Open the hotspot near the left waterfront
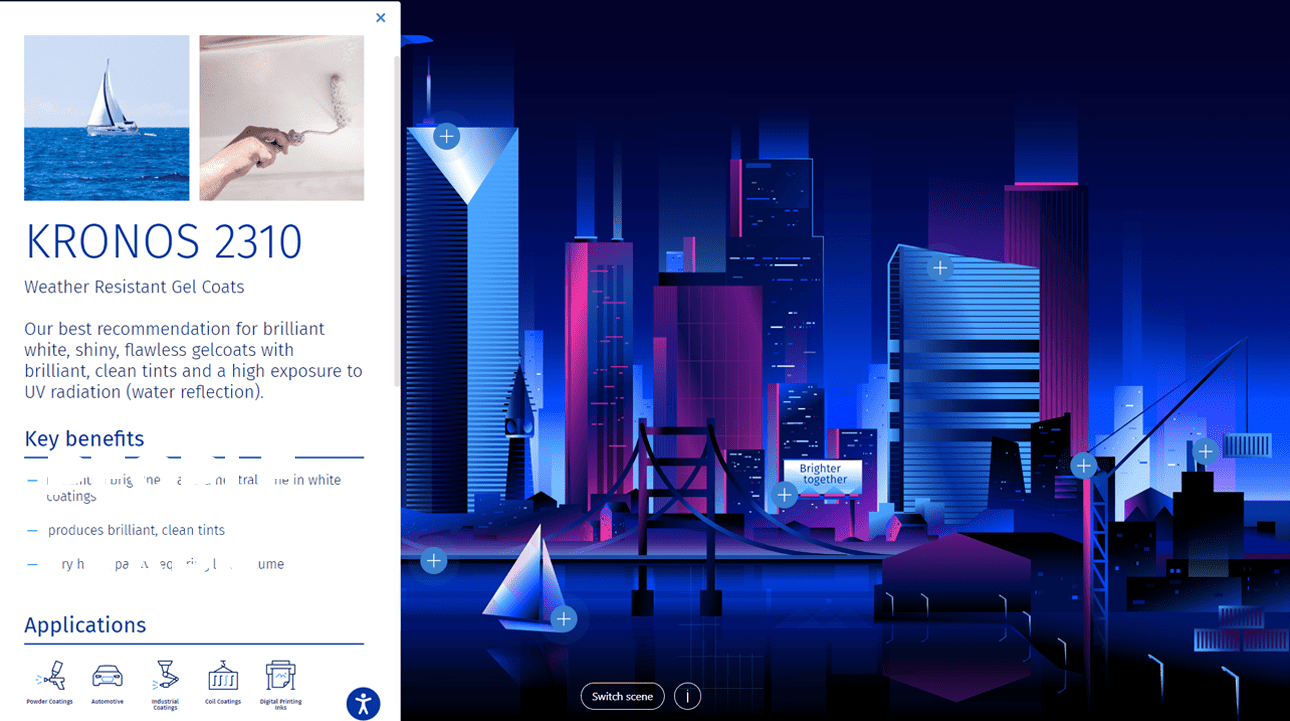Image resolution: width=1290 pixels, height=721 pixels. point(434,560)
